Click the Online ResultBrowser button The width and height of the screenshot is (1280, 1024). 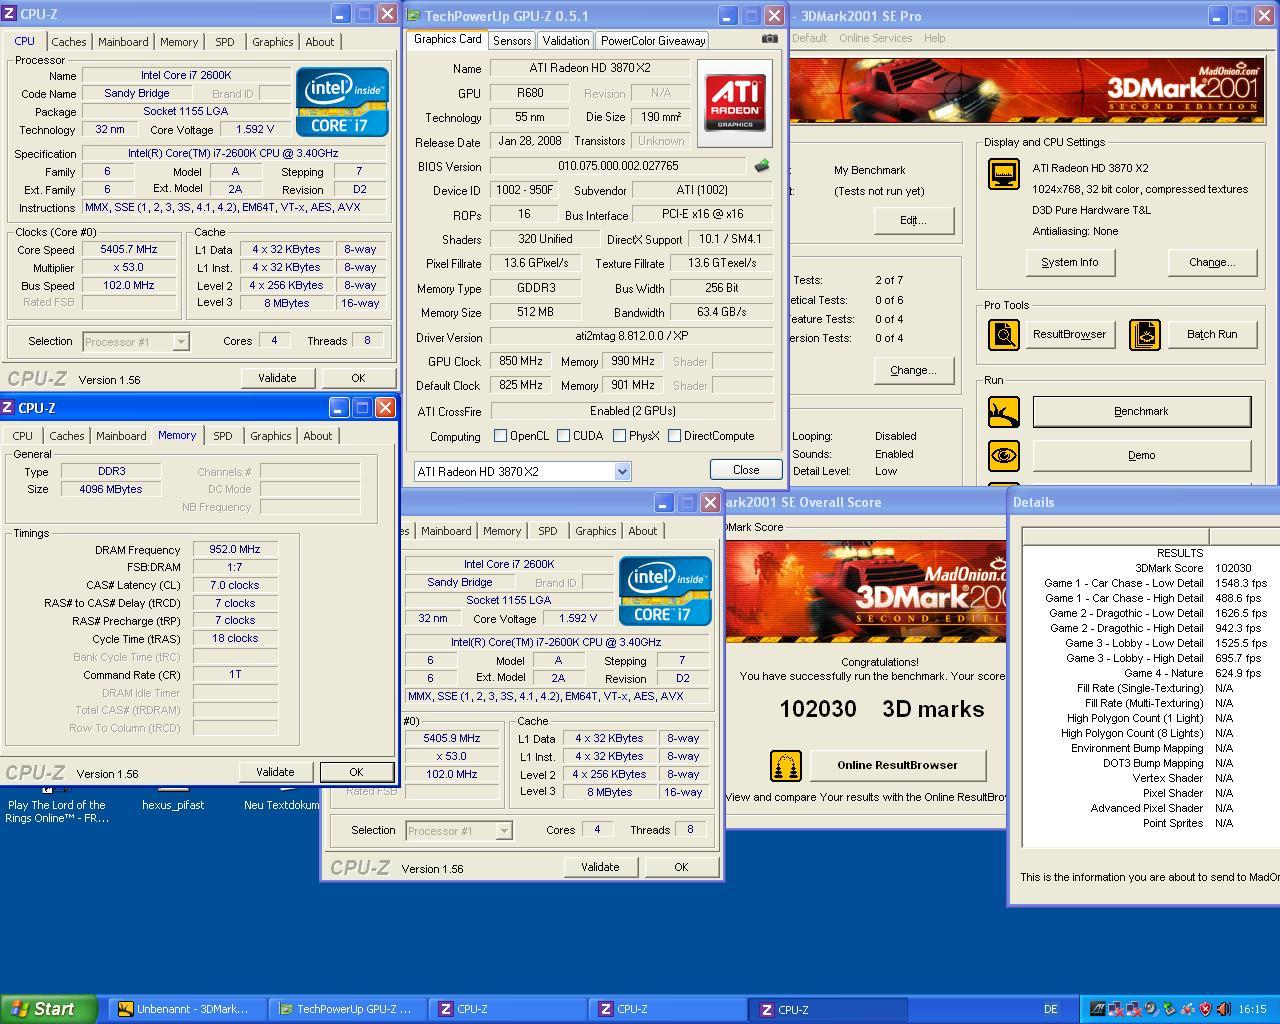(897, 765)
